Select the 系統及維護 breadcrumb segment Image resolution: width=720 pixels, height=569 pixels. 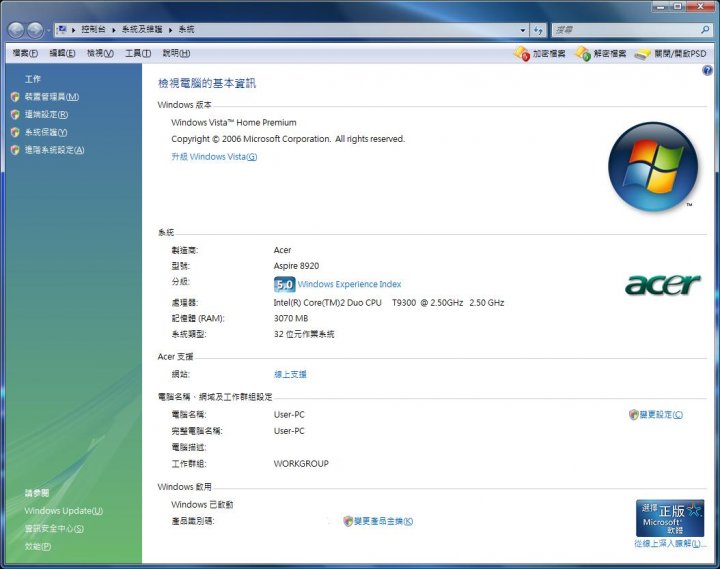(142, 29)
